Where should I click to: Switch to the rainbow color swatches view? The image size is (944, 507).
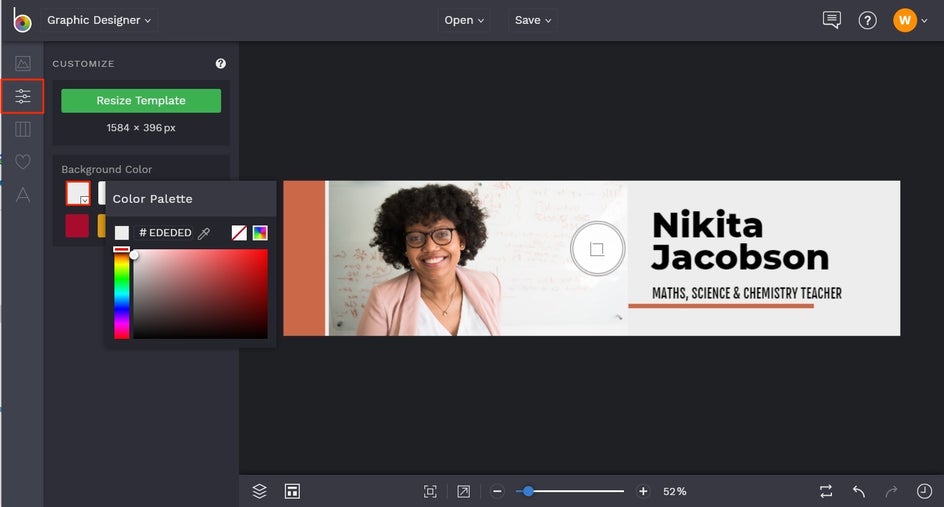point(260,233)
